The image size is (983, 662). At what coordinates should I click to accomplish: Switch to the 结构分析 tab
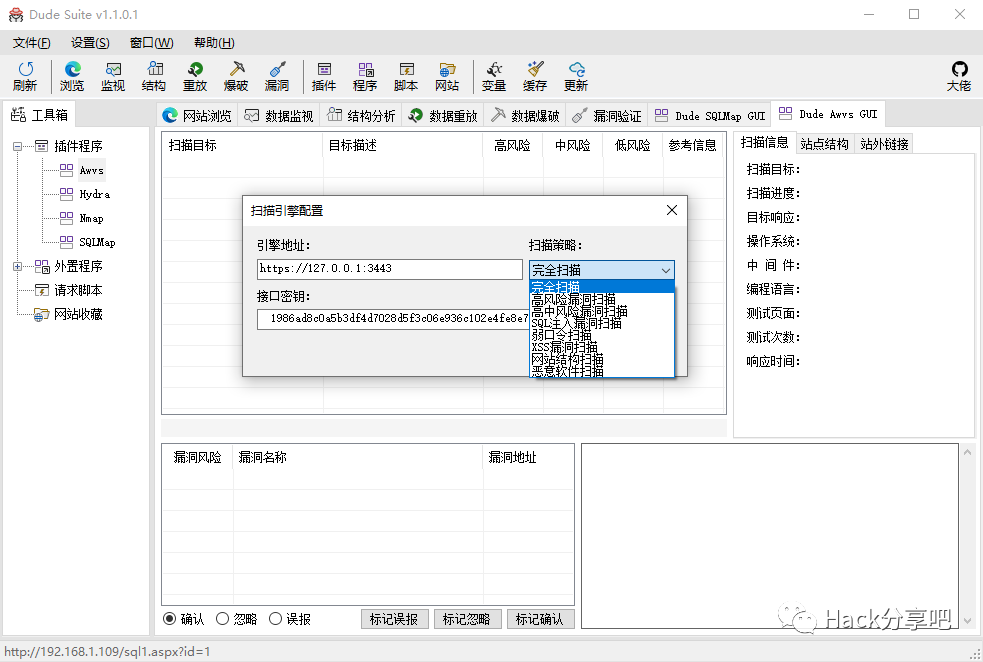pos(361,115)
